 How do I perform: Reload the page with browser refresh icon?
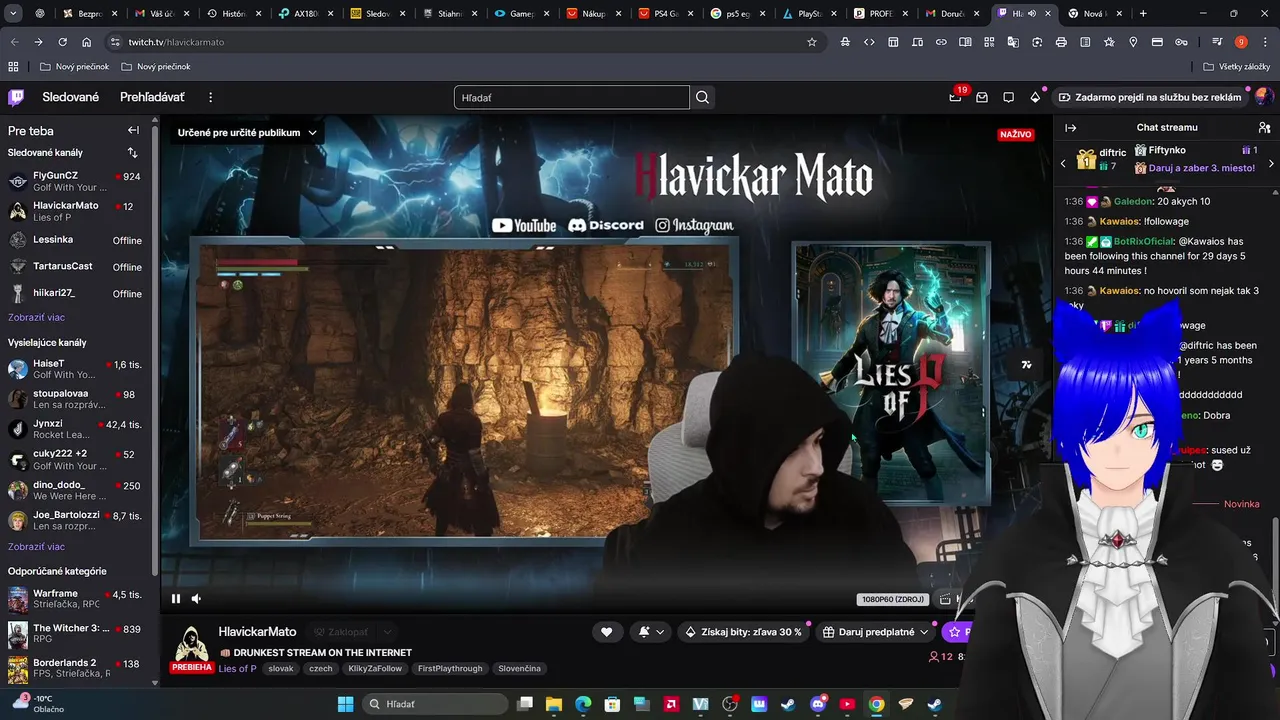(62, 42)
